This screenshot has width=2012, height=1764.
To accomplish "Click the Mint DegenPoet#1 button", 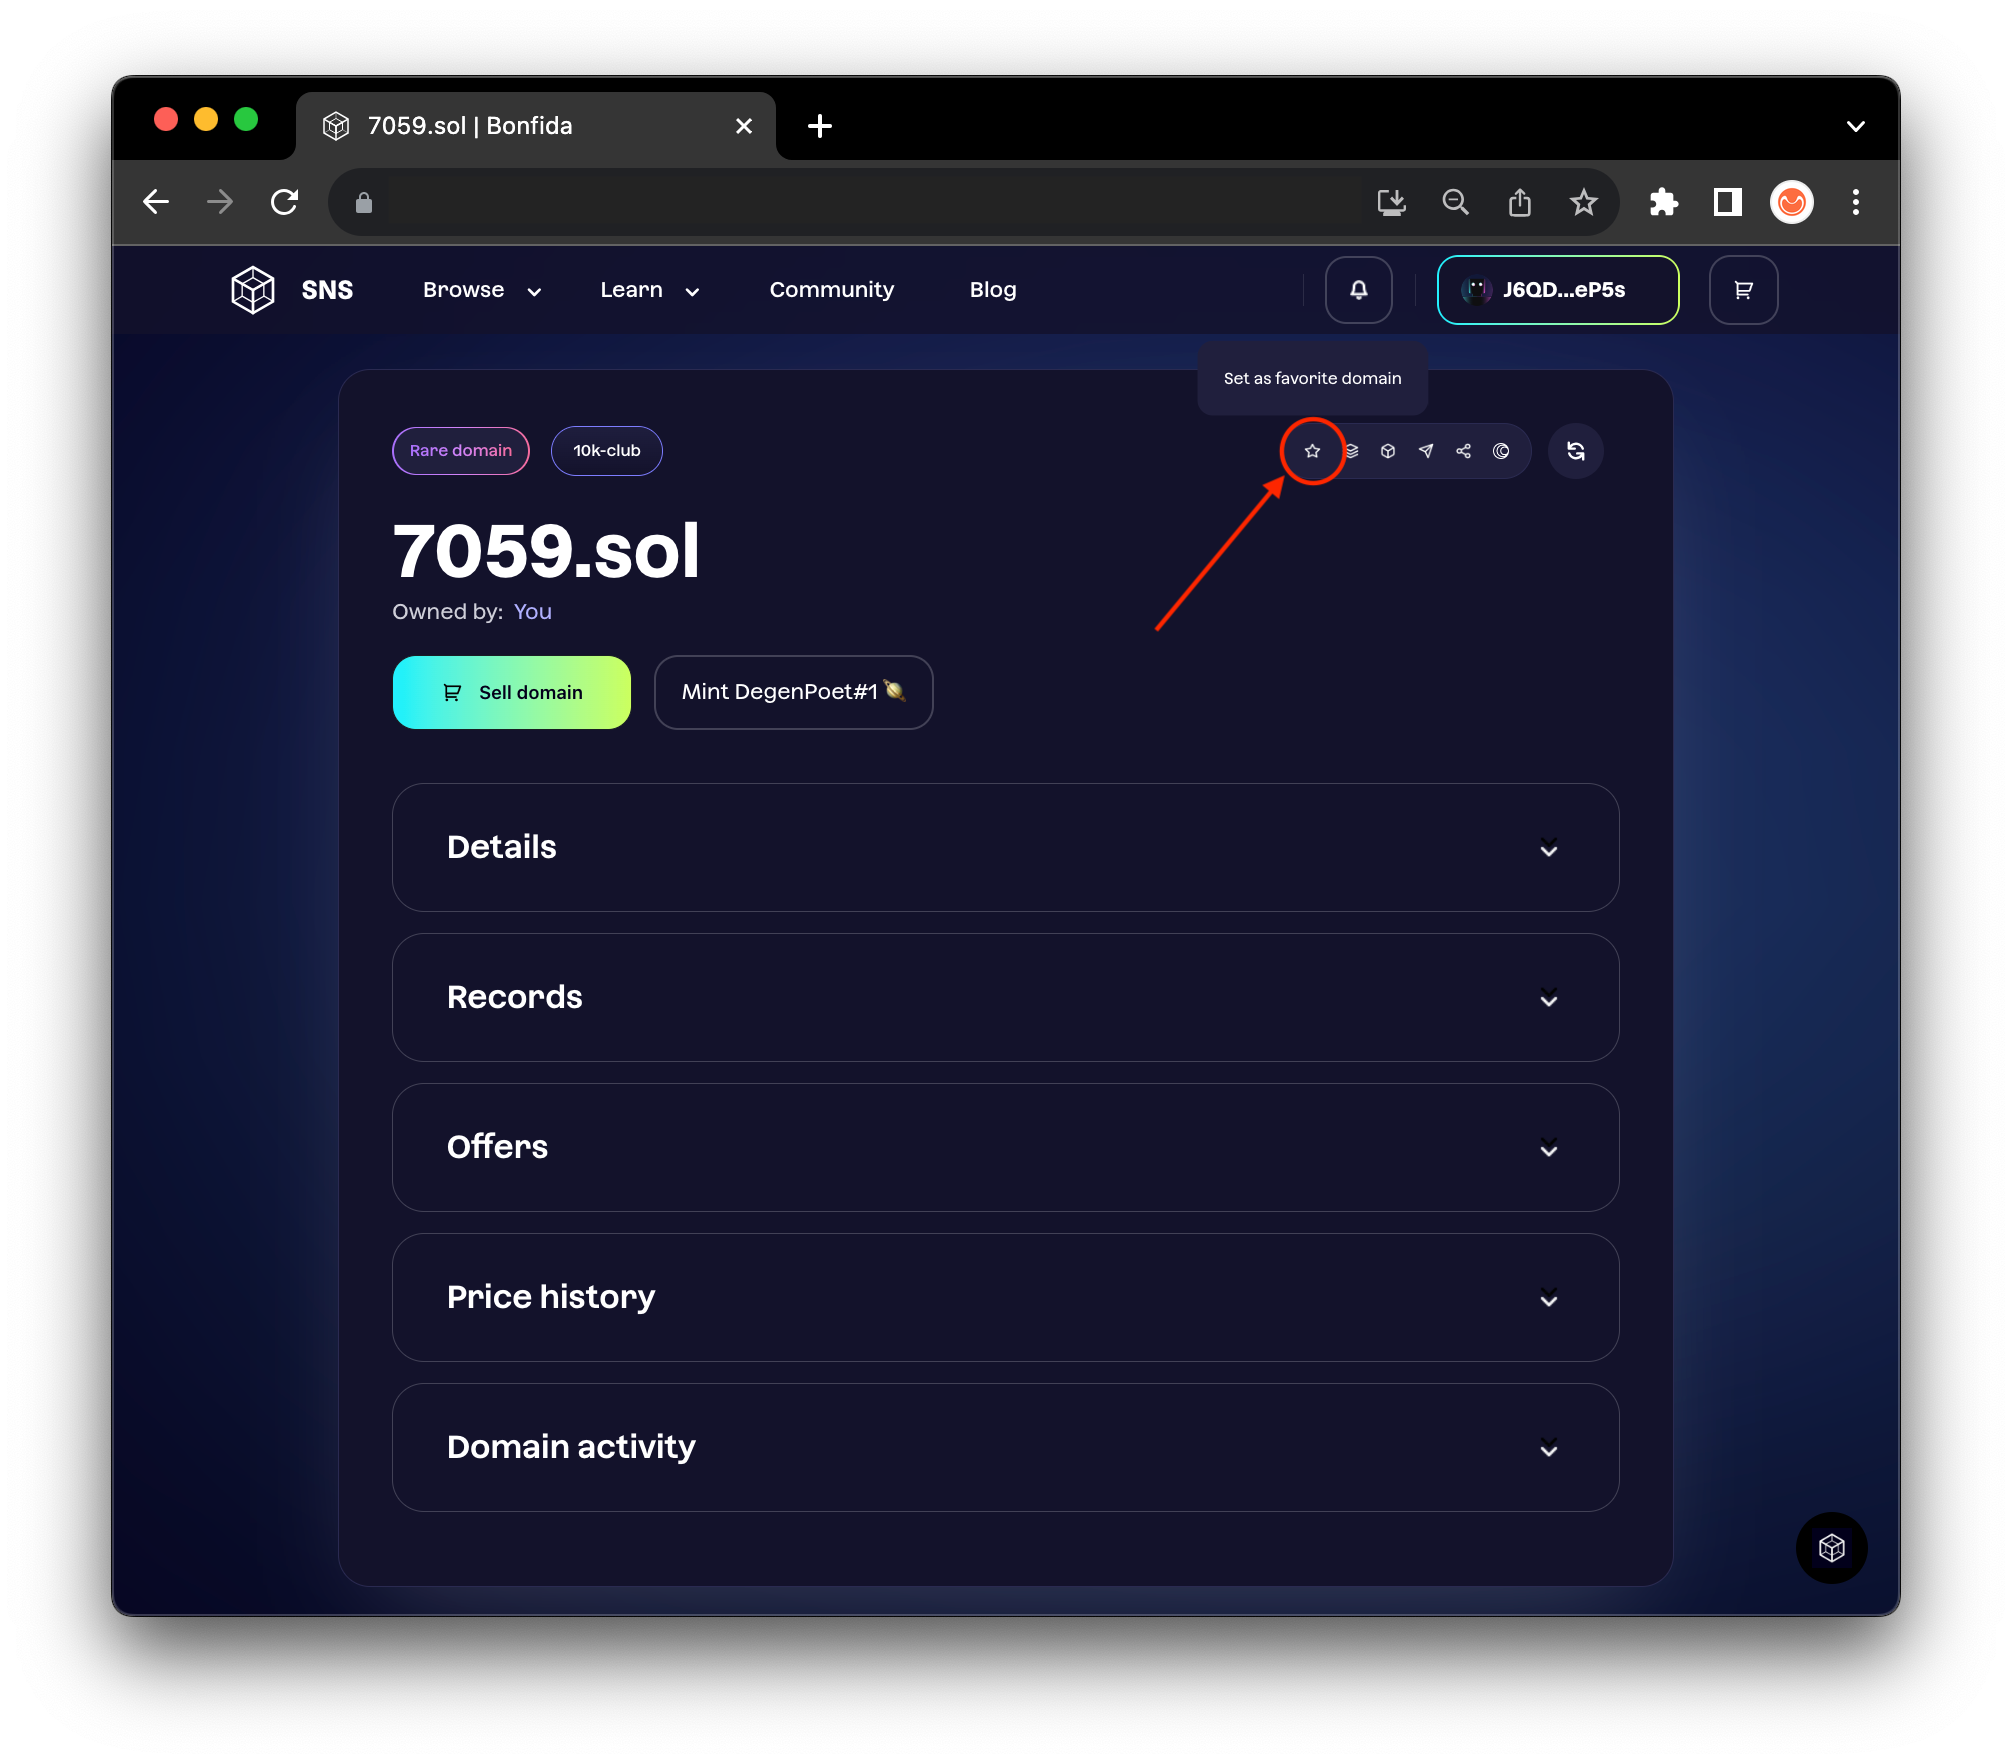I will point(793,692).
